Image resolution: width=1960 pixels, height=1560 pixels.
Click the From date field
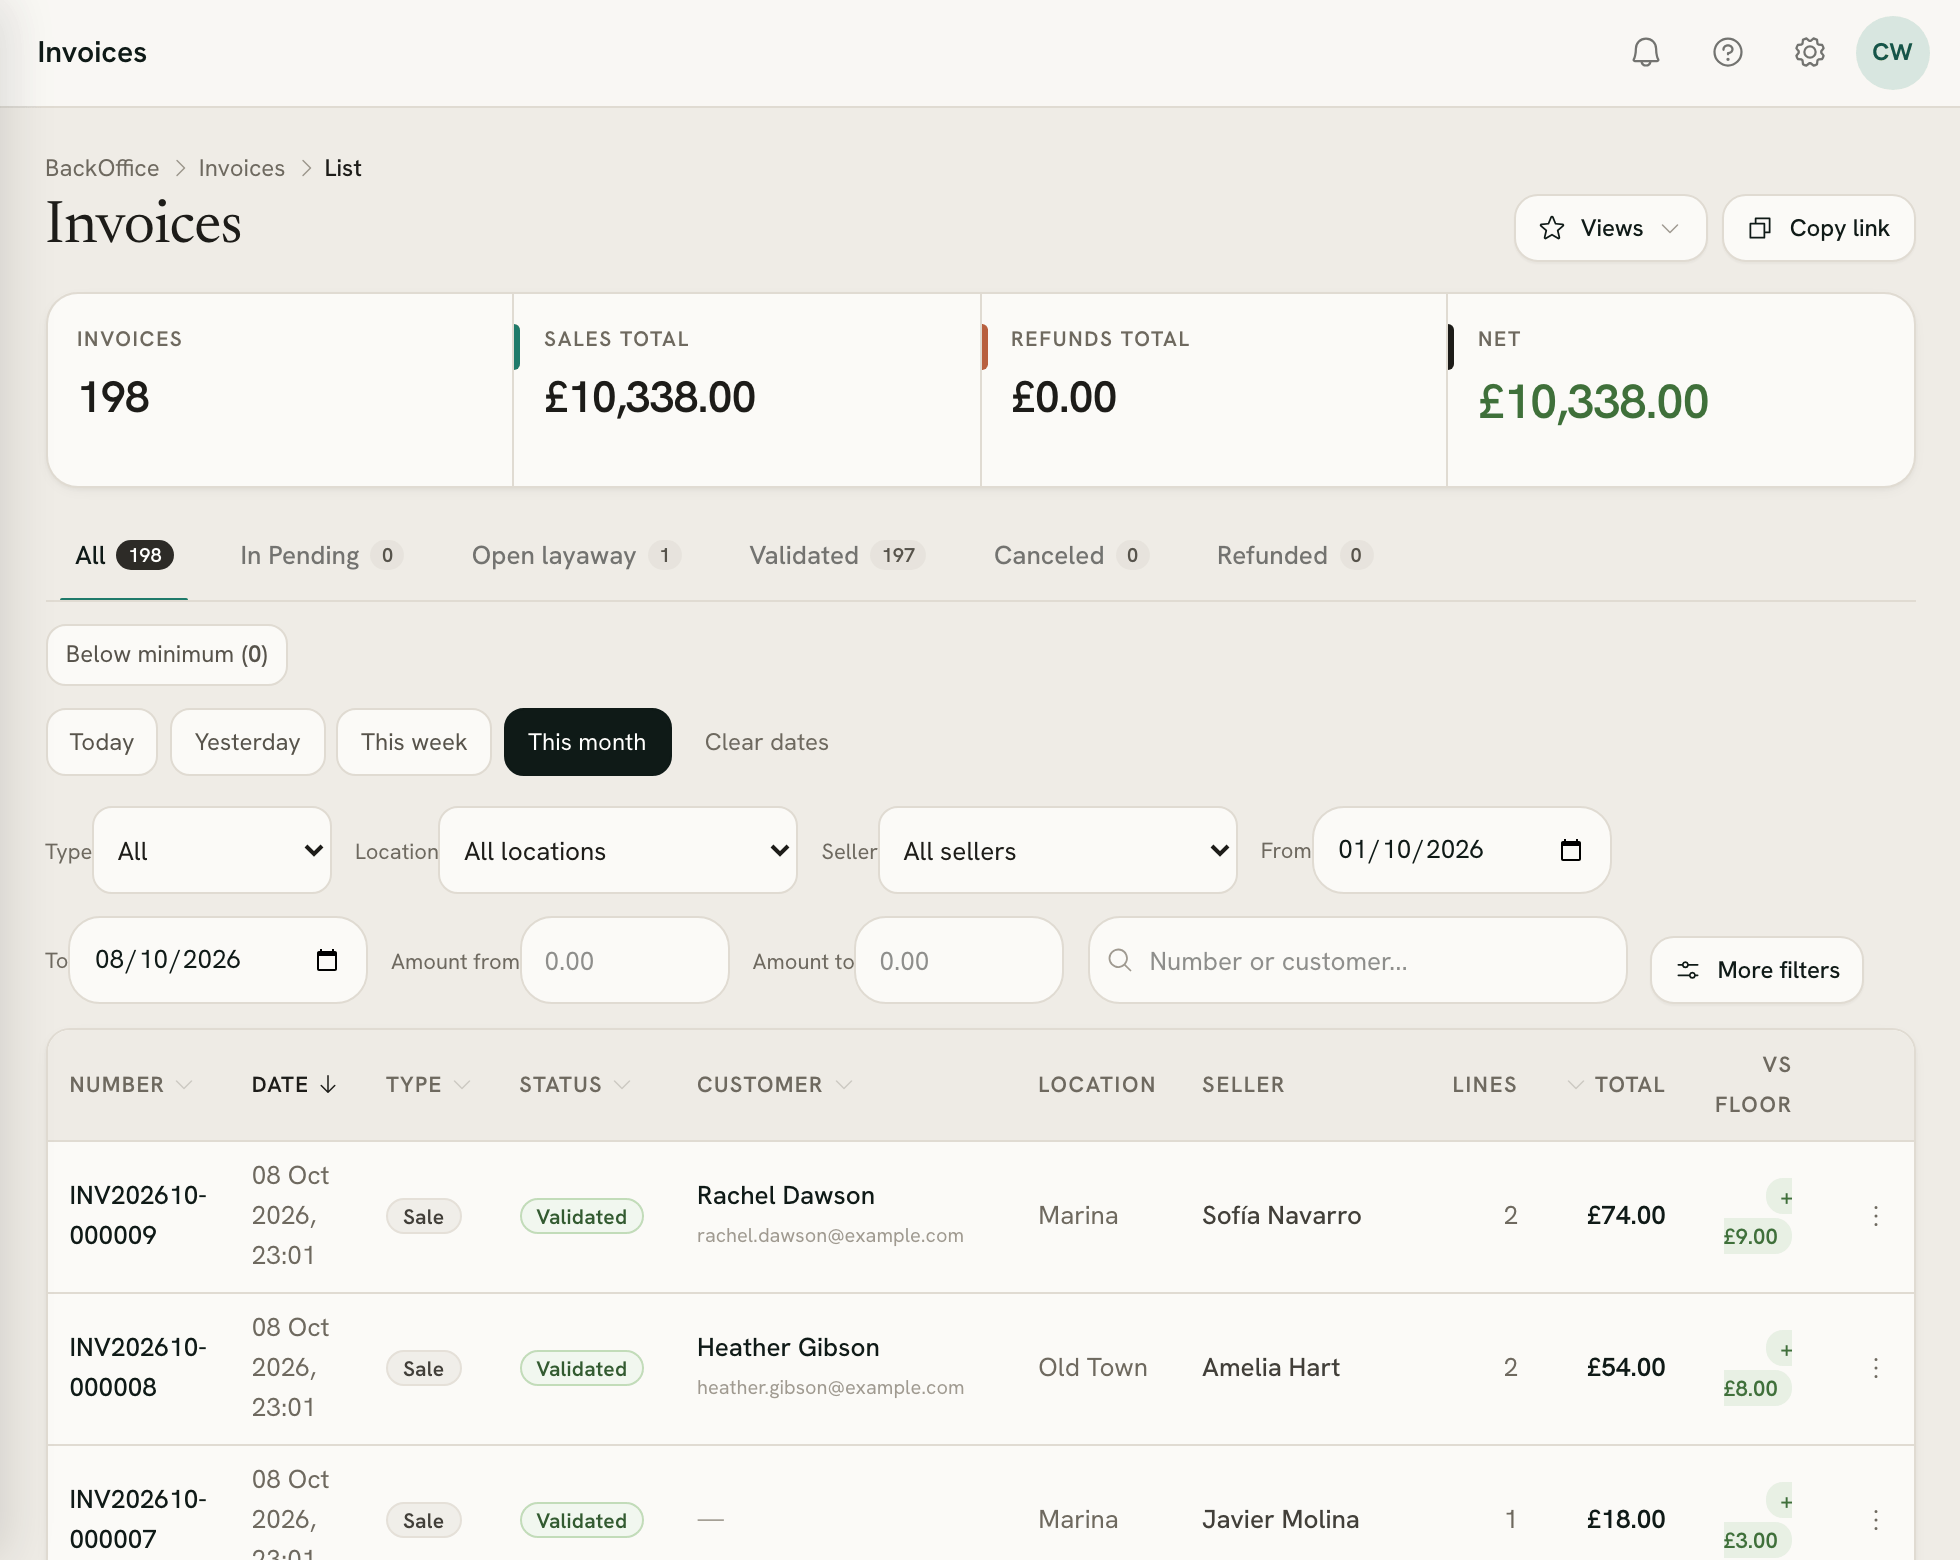1461,850
